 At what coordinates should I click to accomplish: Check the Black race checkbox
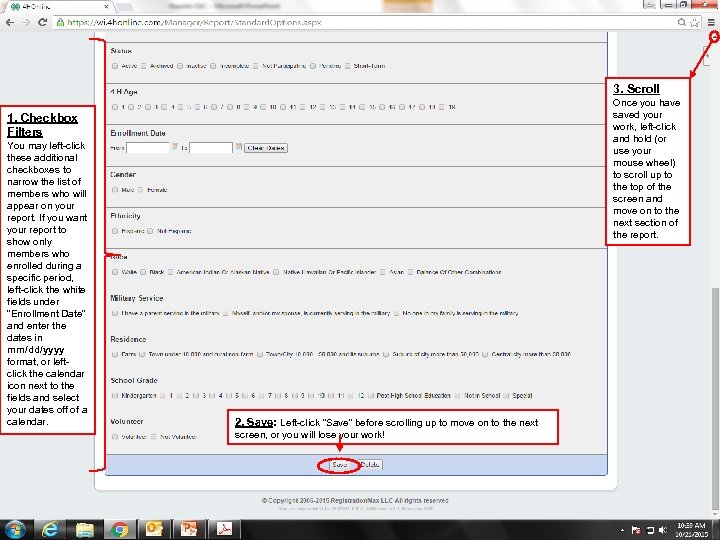(143, 272)
